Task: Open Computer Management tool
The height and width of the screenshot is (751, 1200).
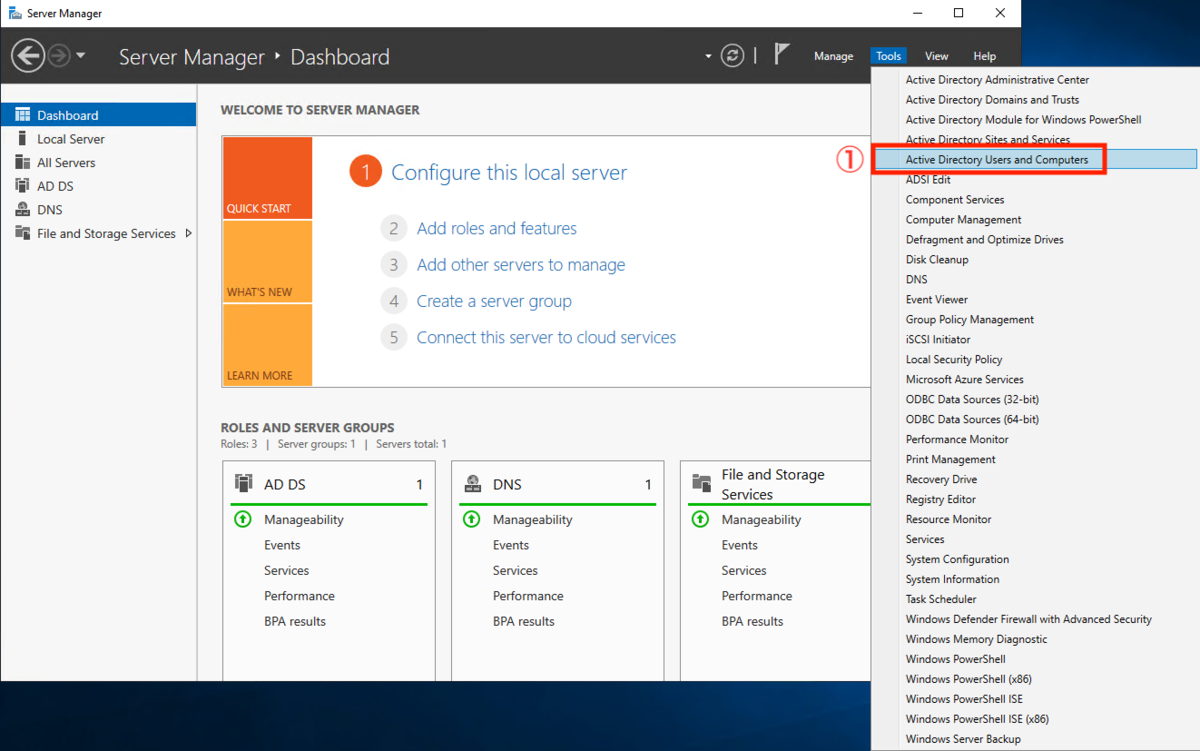Action: coord(1034,219)
